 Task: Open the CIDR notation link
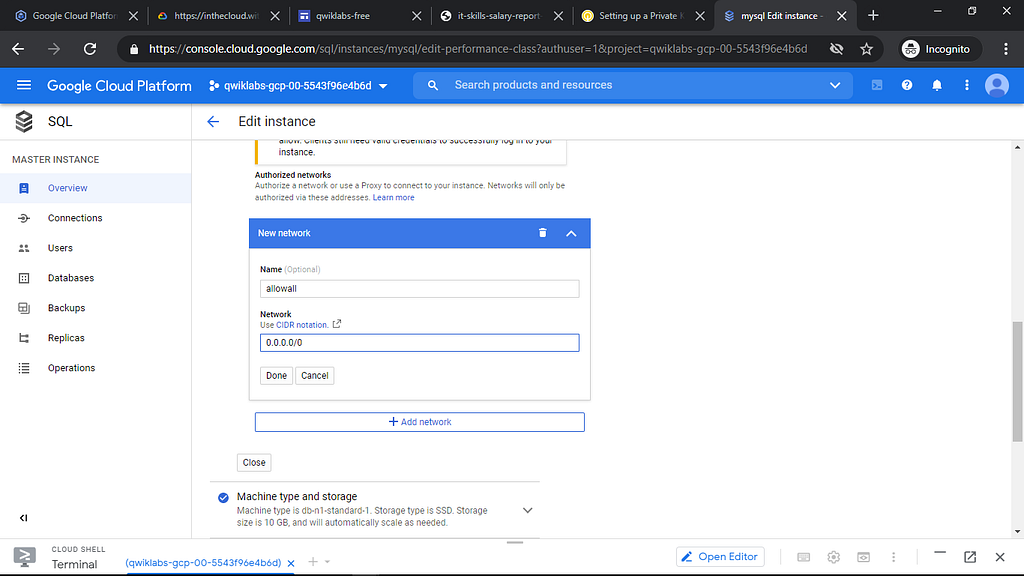pyautogui.click(x=302, y=325)
